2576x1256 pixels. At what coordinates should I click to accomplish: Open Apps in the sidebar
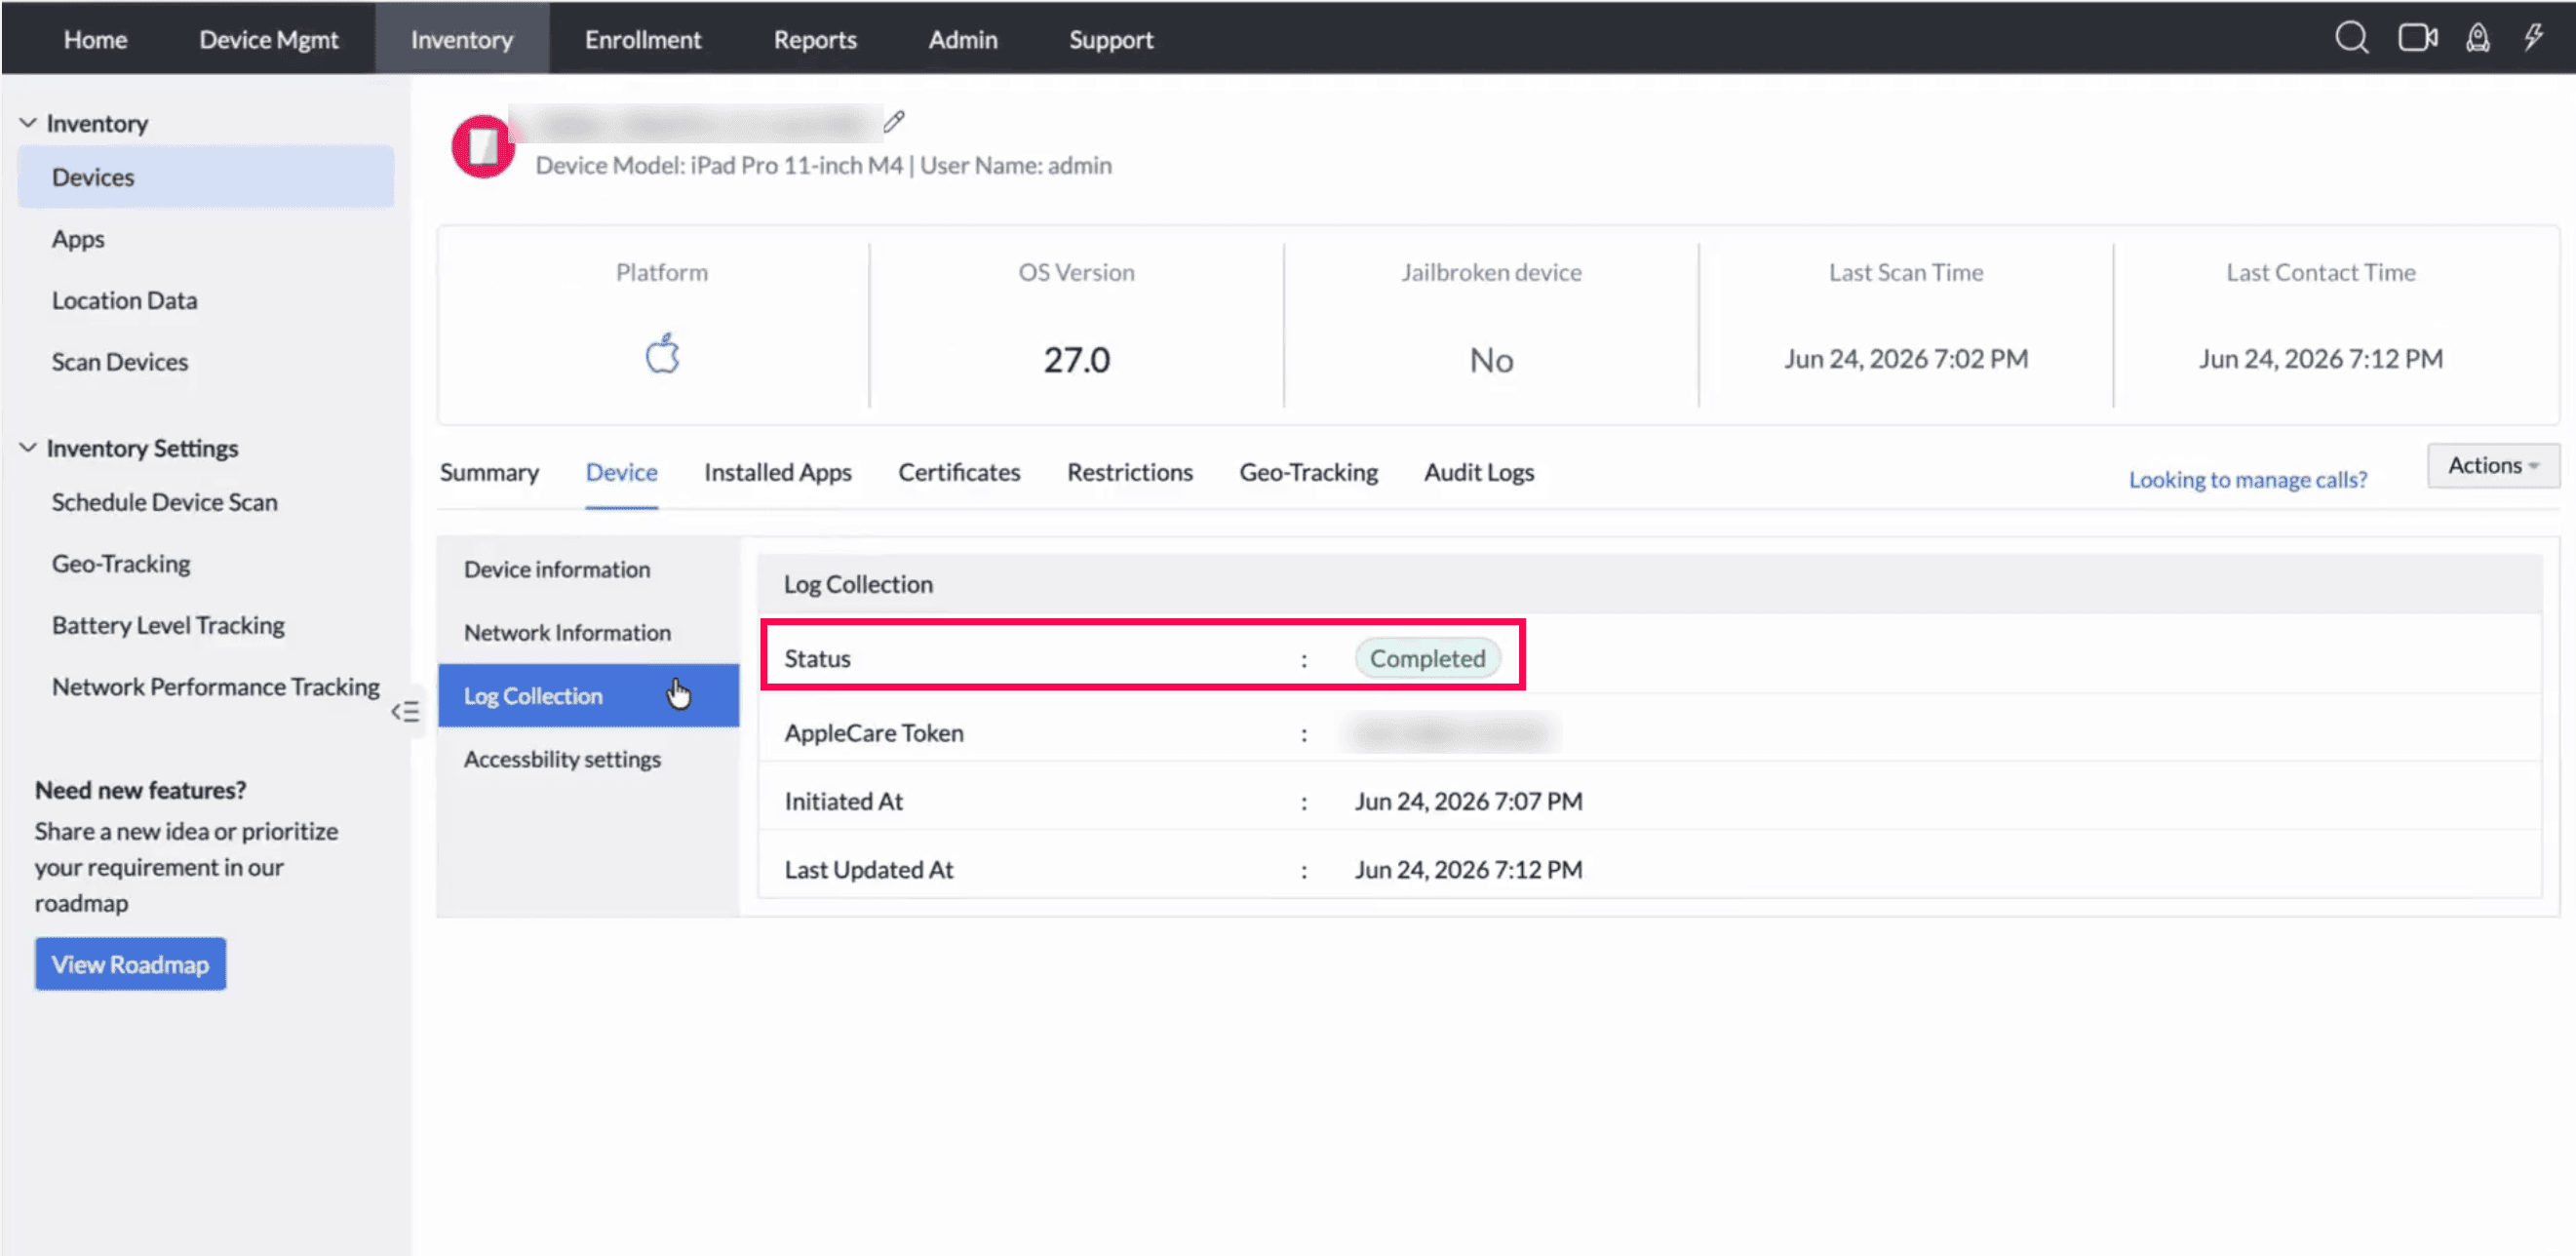[78, 238]
